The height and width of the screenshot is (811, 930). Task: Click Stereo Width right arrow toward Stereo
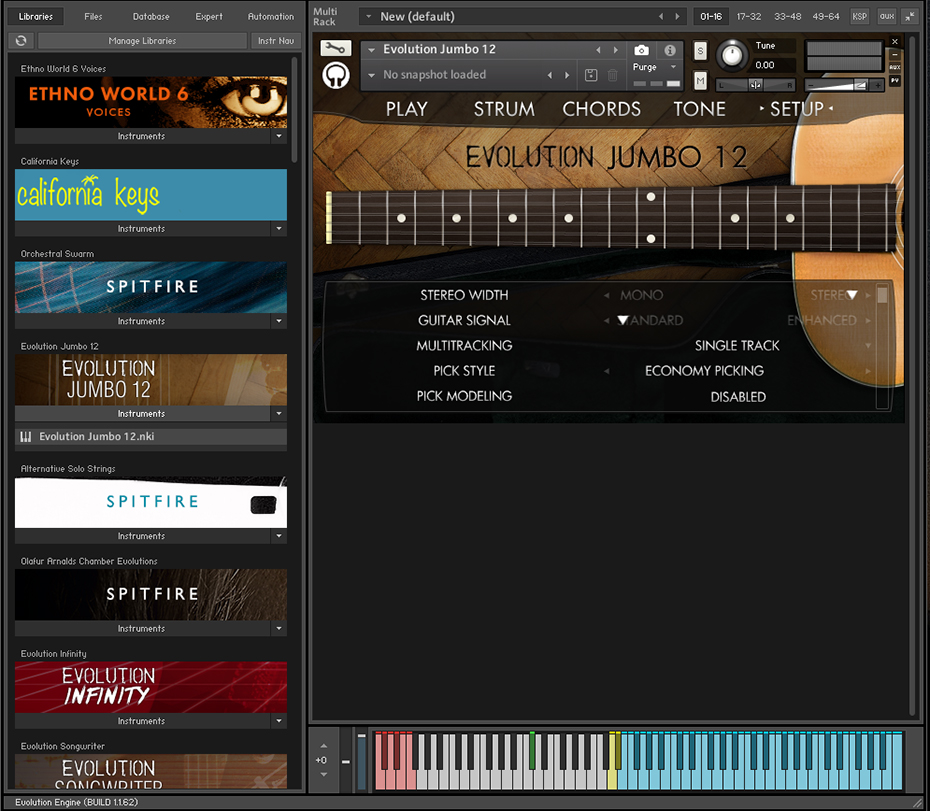point(868,295)
